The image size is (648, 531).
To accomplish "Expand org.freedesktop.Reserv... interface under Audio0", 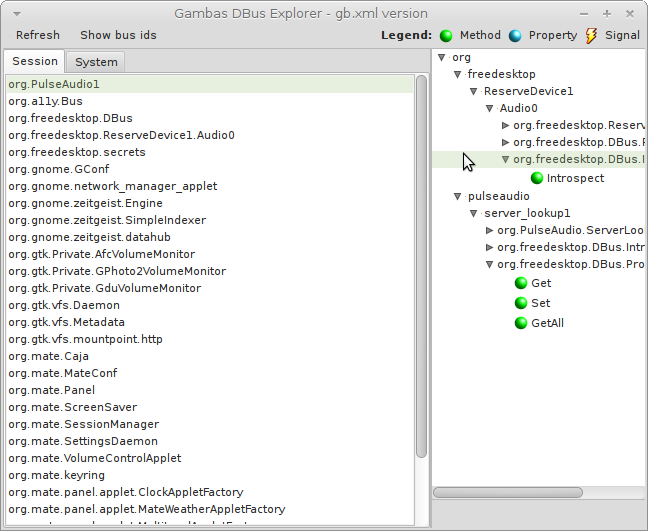I will coord(505,125).
